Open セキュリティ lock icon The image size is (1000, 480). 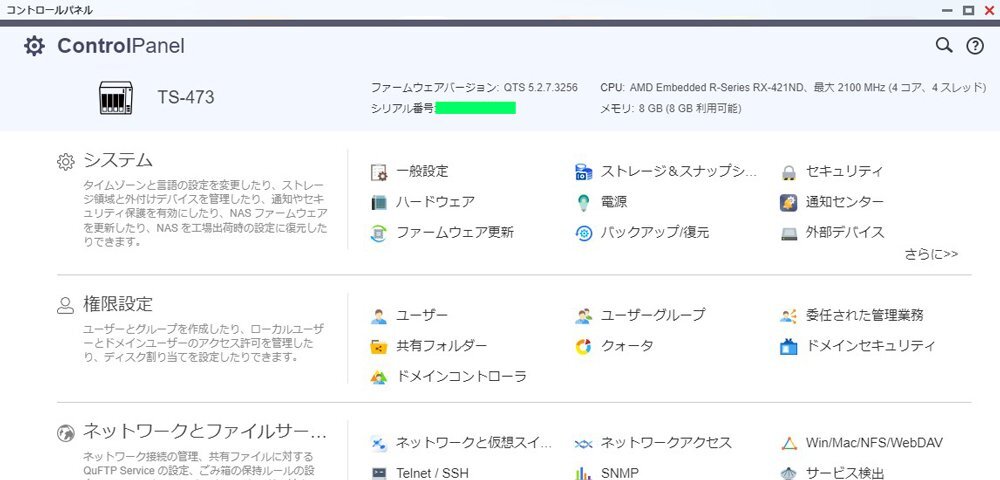[x=789, y=172]
